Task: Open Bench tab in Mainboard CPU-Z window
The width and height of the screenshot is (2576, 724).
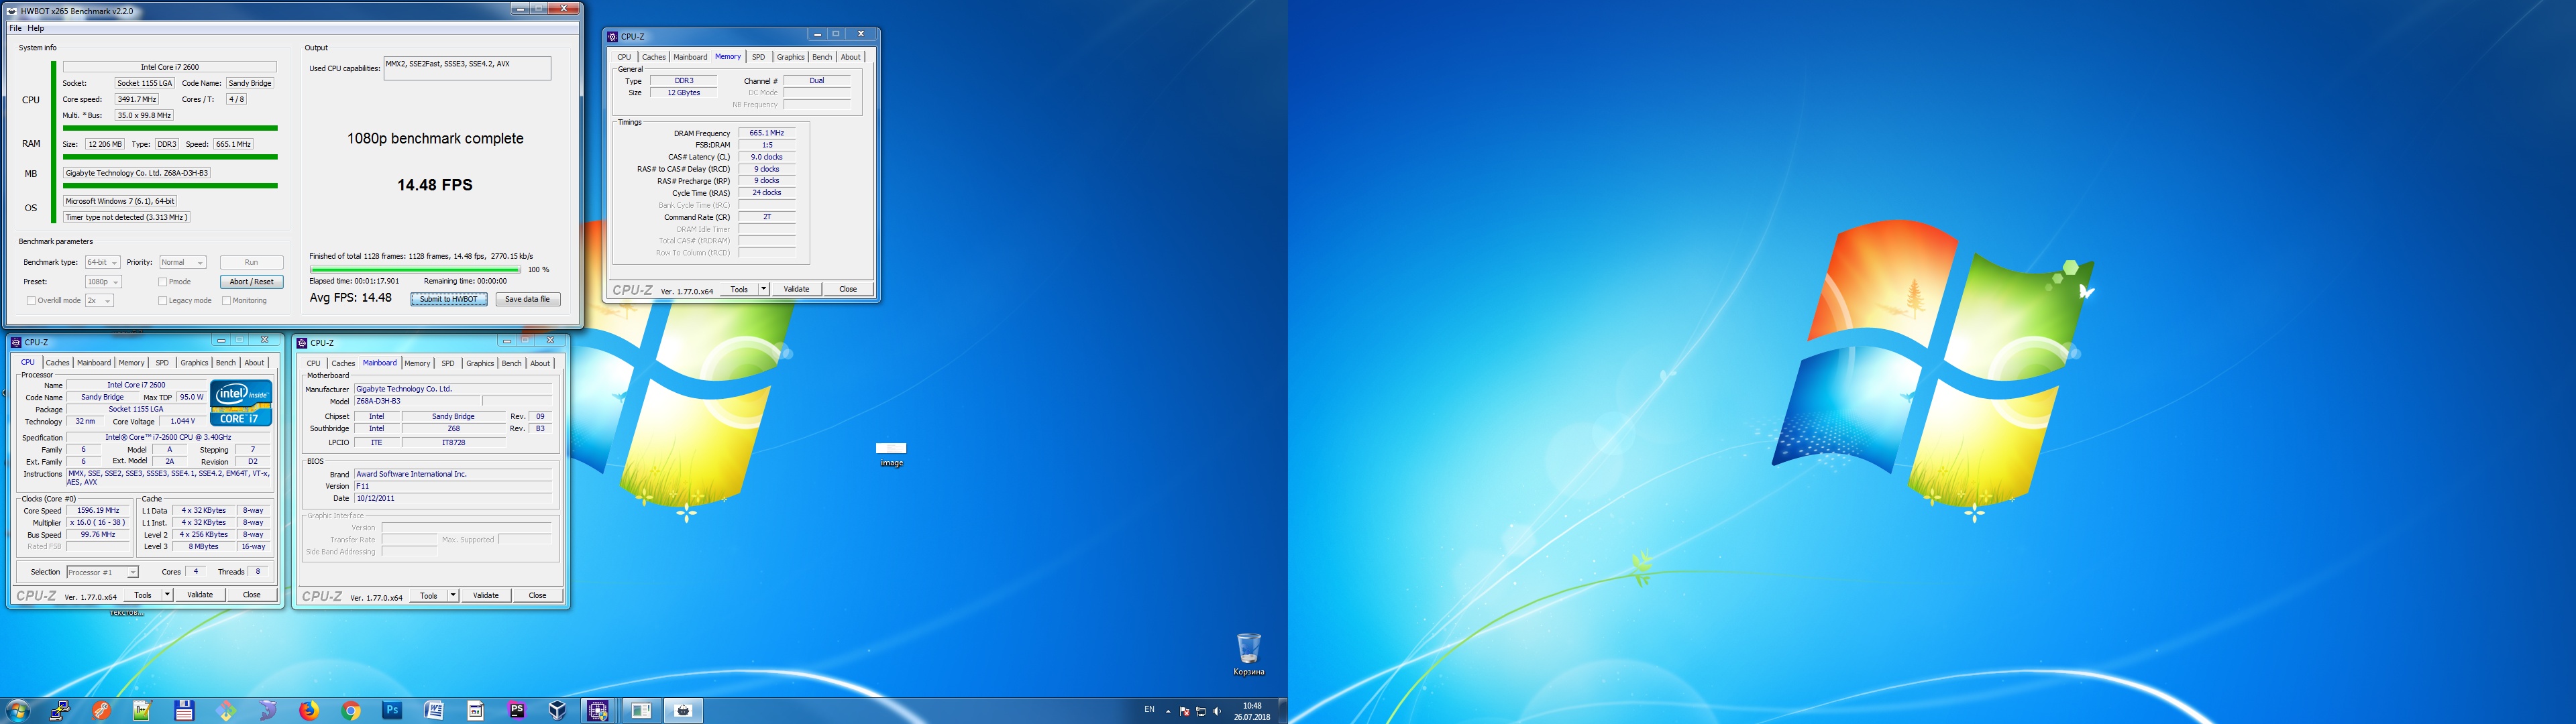Action: [x=511, y=363]
